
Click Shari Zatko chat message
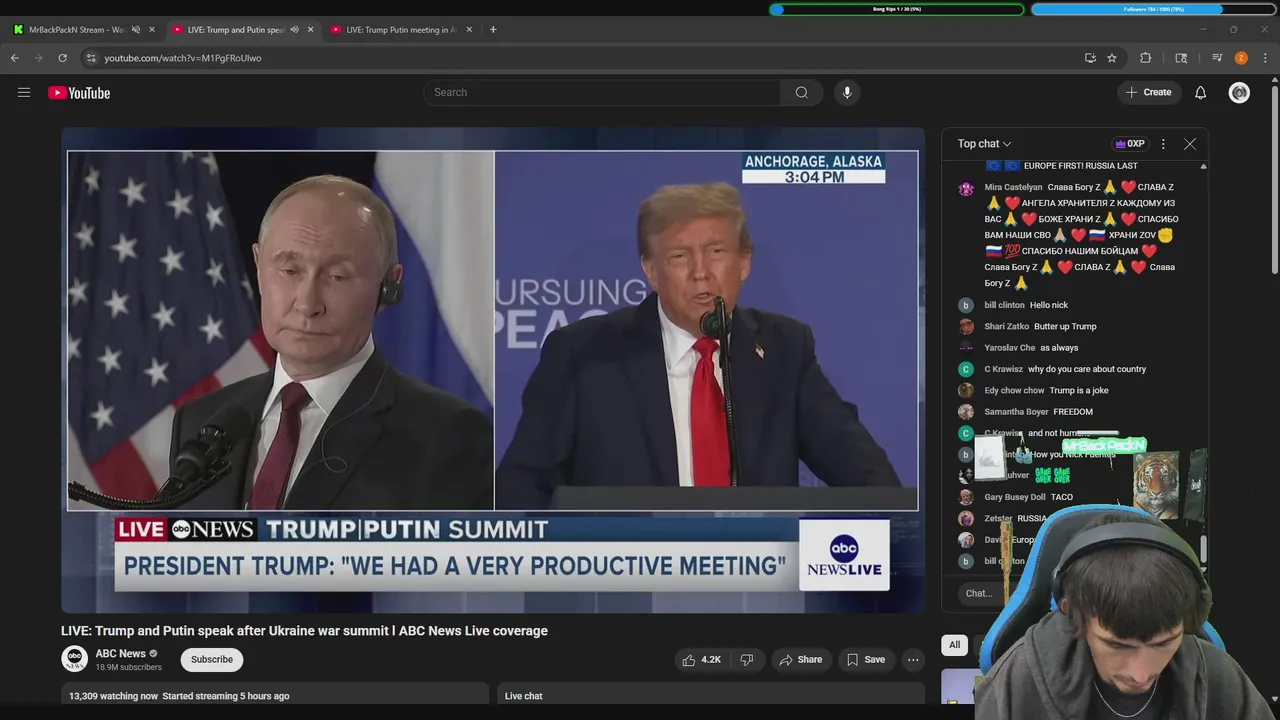tap(1065, 326)
